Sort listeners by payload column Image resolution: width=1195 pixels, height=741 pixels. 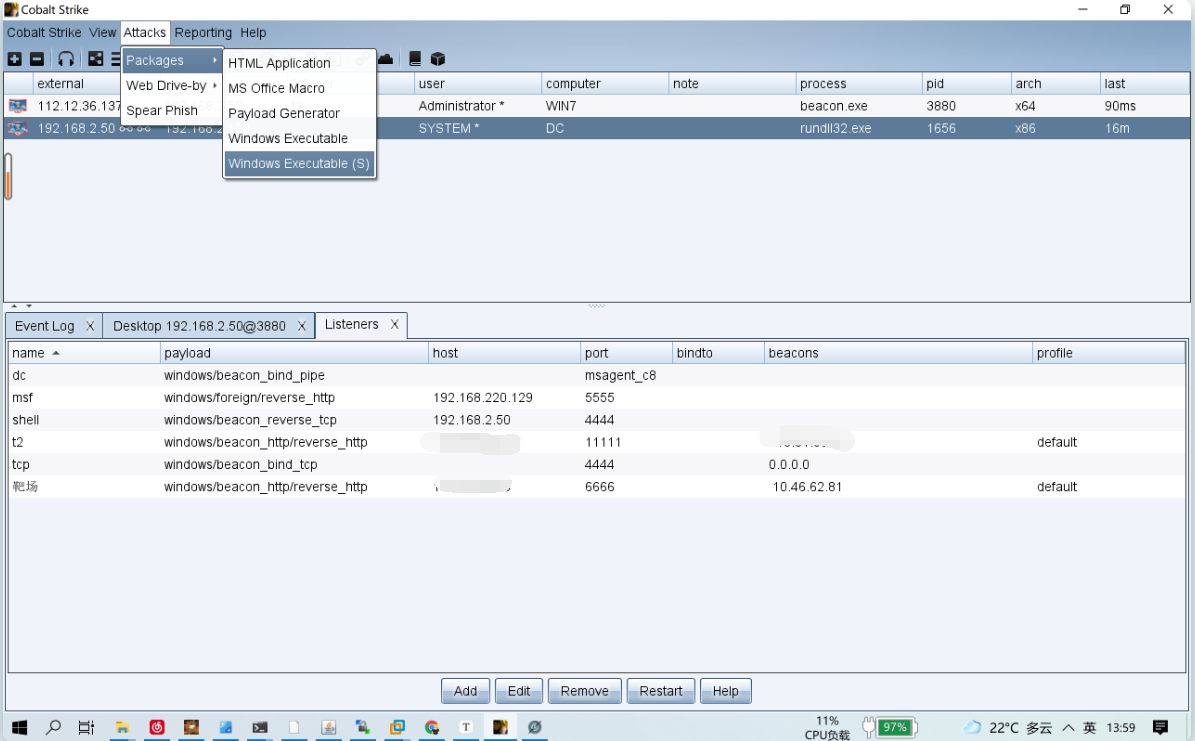click(294, 353)
